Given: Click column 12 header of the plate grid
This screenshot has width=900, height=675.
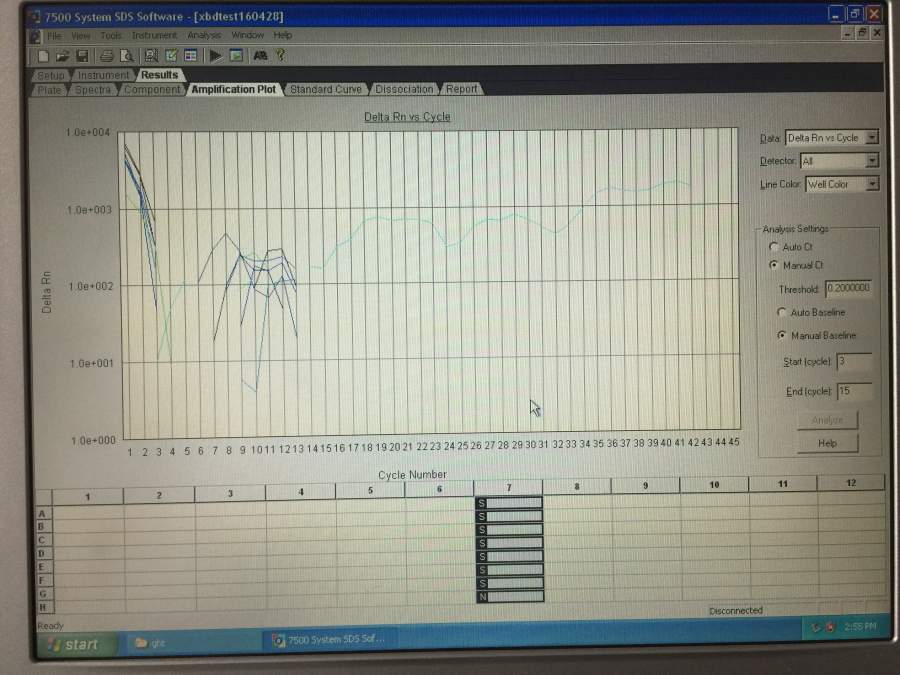Looking at the screenshot, I should pyautogui.click(x=851, y=483).
